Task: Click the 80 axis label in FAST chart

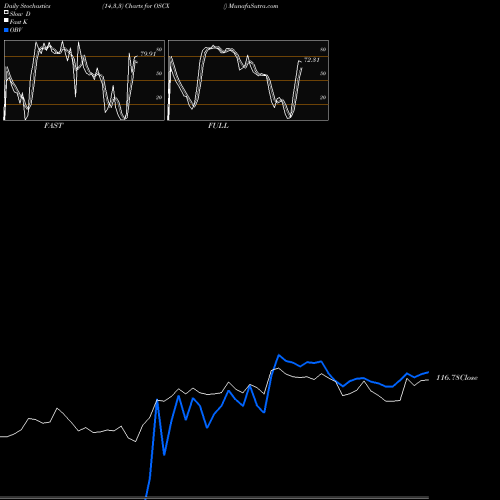Action: tap(159, 49)
